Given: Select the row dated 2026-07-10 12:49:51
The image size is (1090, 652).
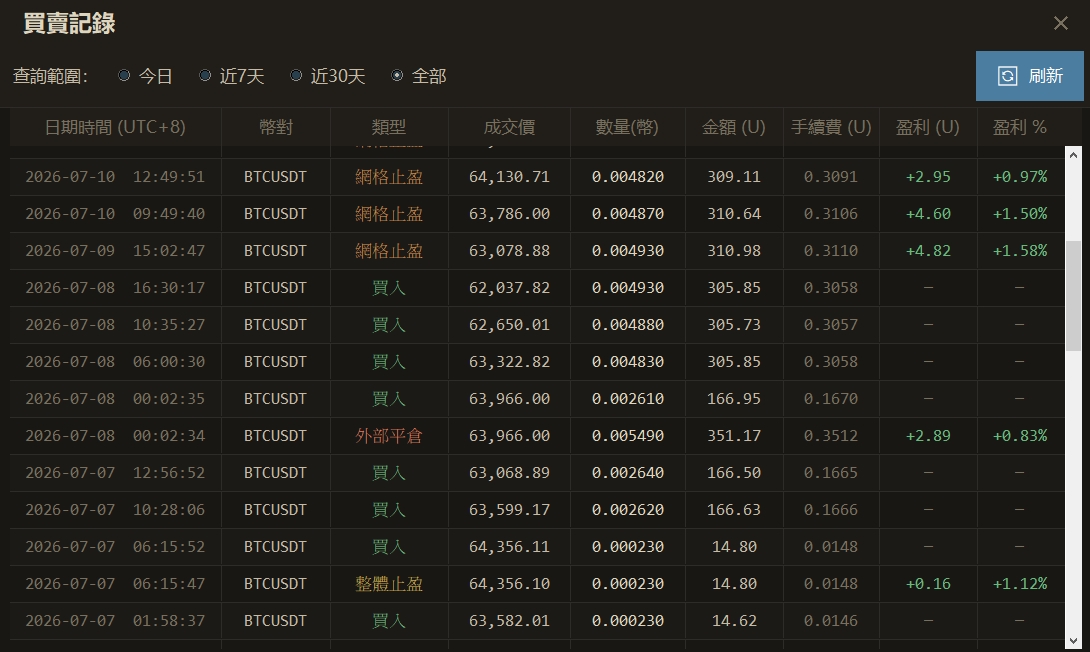Looking at the screenshot, I should [537, 177].
